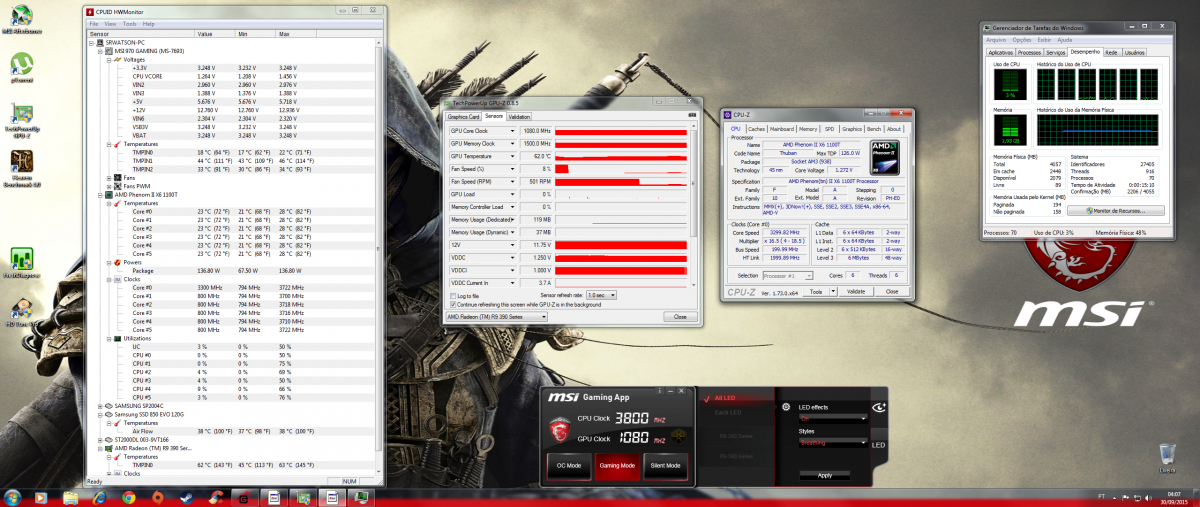The image size is (1200, 507).
Task: Open Internet Explorer from the taskbar
Action: point(100,497)
